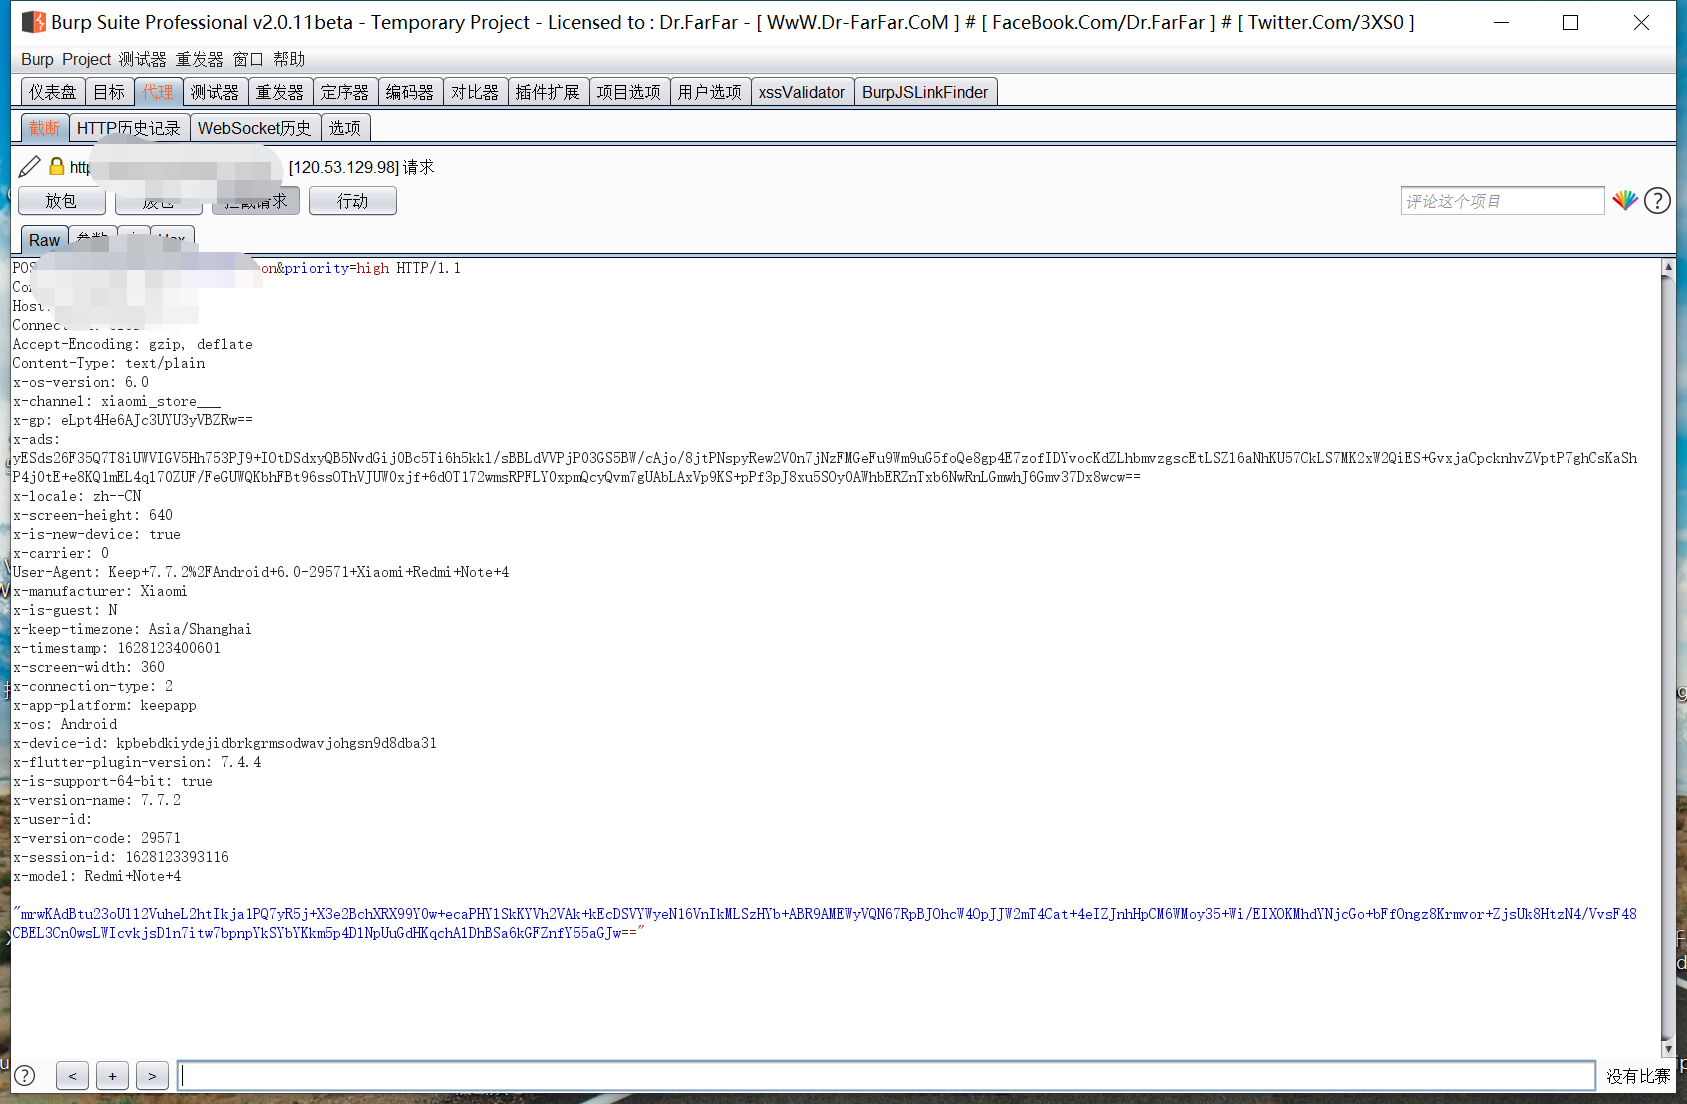Click the x-session-id: 1628123393116 line
1687x1104 pixels.
click(x=121, y=857)
